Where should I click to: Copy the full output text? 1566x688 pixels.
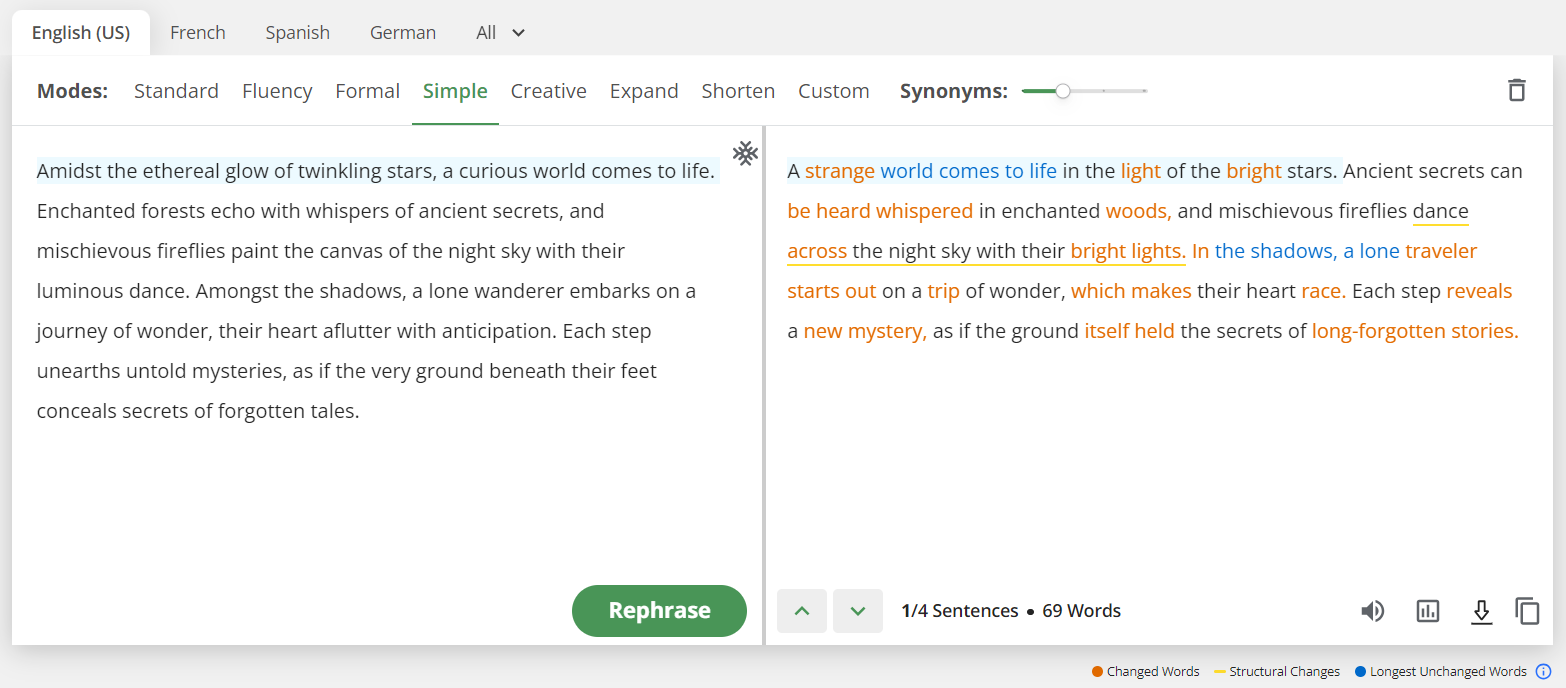(x=1527, y=611)
